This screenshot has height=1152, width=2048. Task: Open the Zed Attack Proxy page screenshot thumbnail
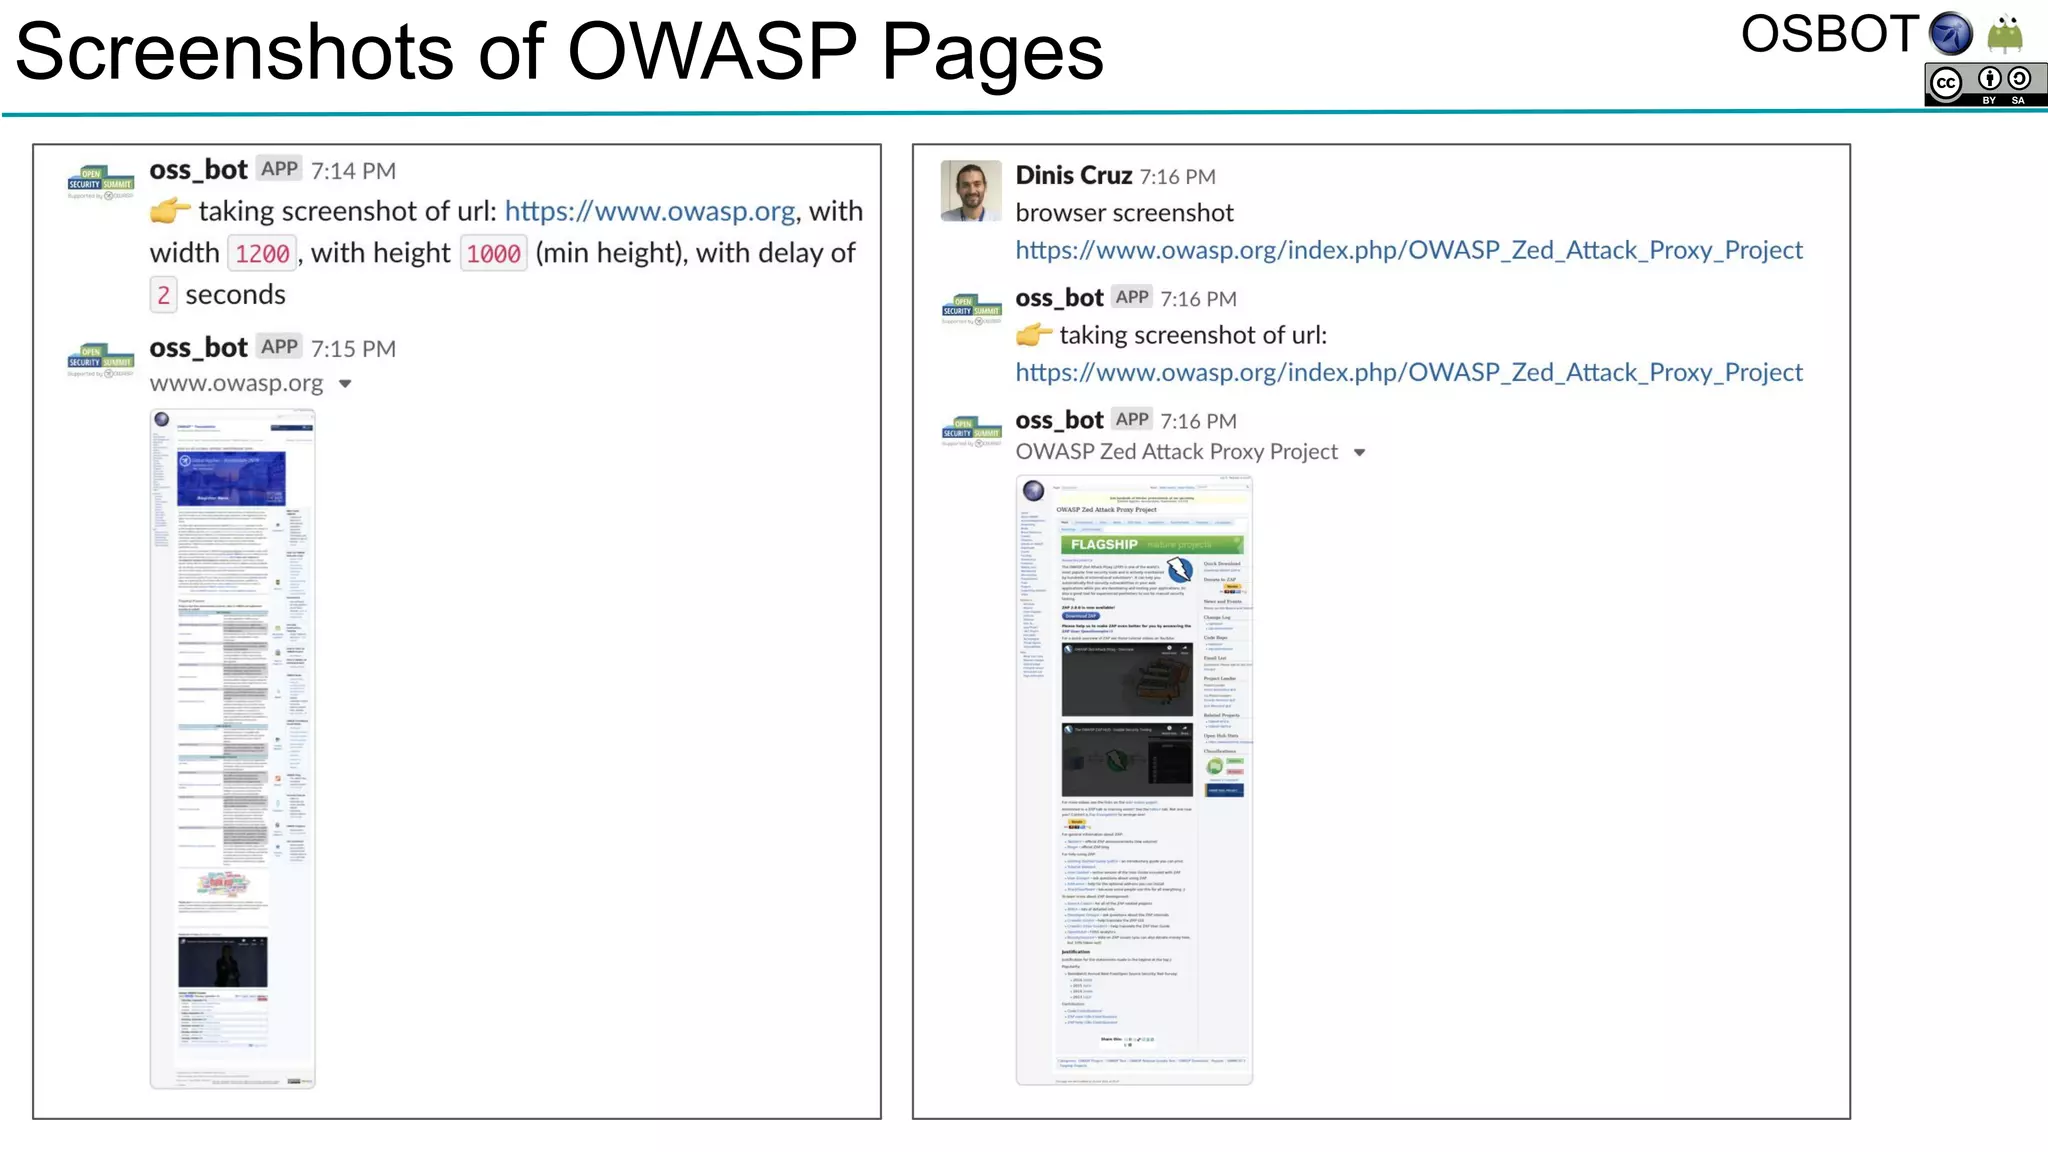(1134, 780)
